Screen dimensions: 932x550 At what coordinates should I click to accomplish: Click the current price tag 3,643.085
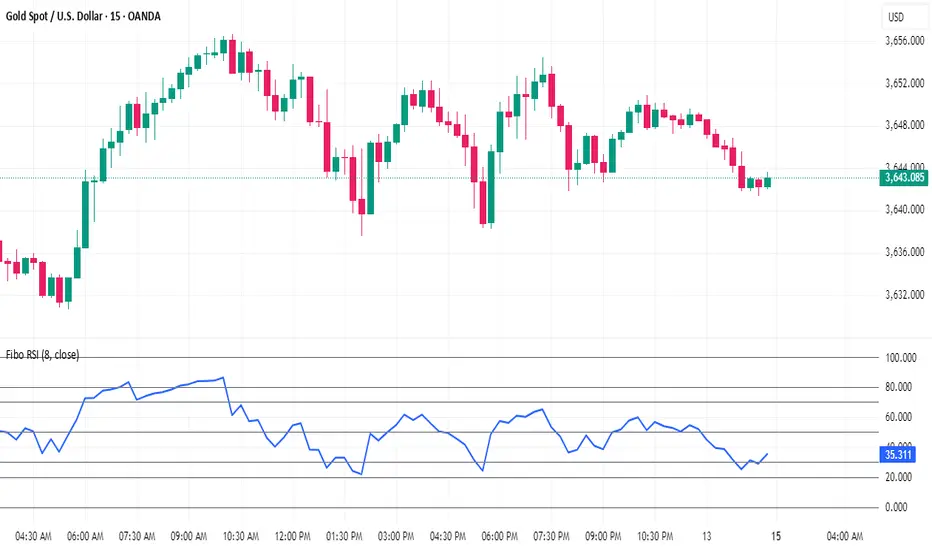point(902,178)
